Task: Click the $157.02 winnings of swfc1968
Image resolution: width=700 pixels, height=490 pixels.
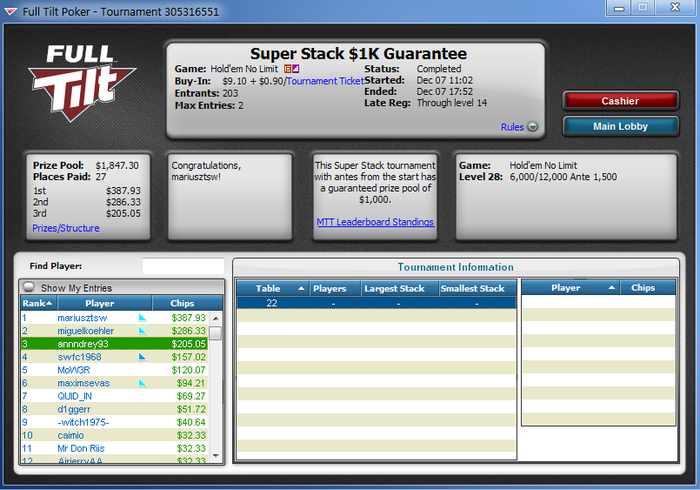Action: (188, 357)
